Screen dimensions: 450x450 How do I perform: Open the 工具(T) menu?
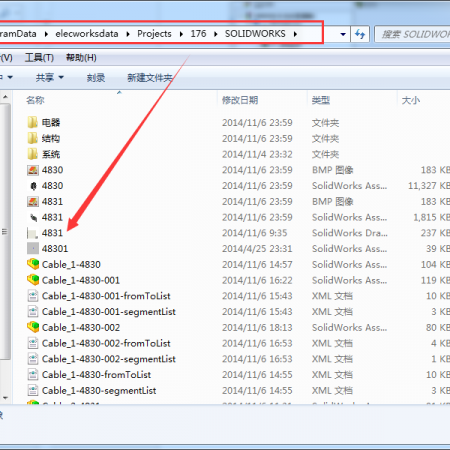coord(39,58)
